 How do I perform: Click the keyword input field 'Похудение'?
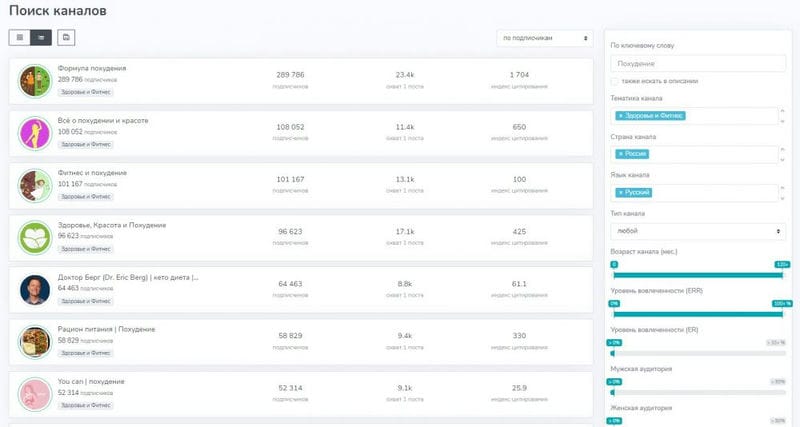click(x=698, y=64)
